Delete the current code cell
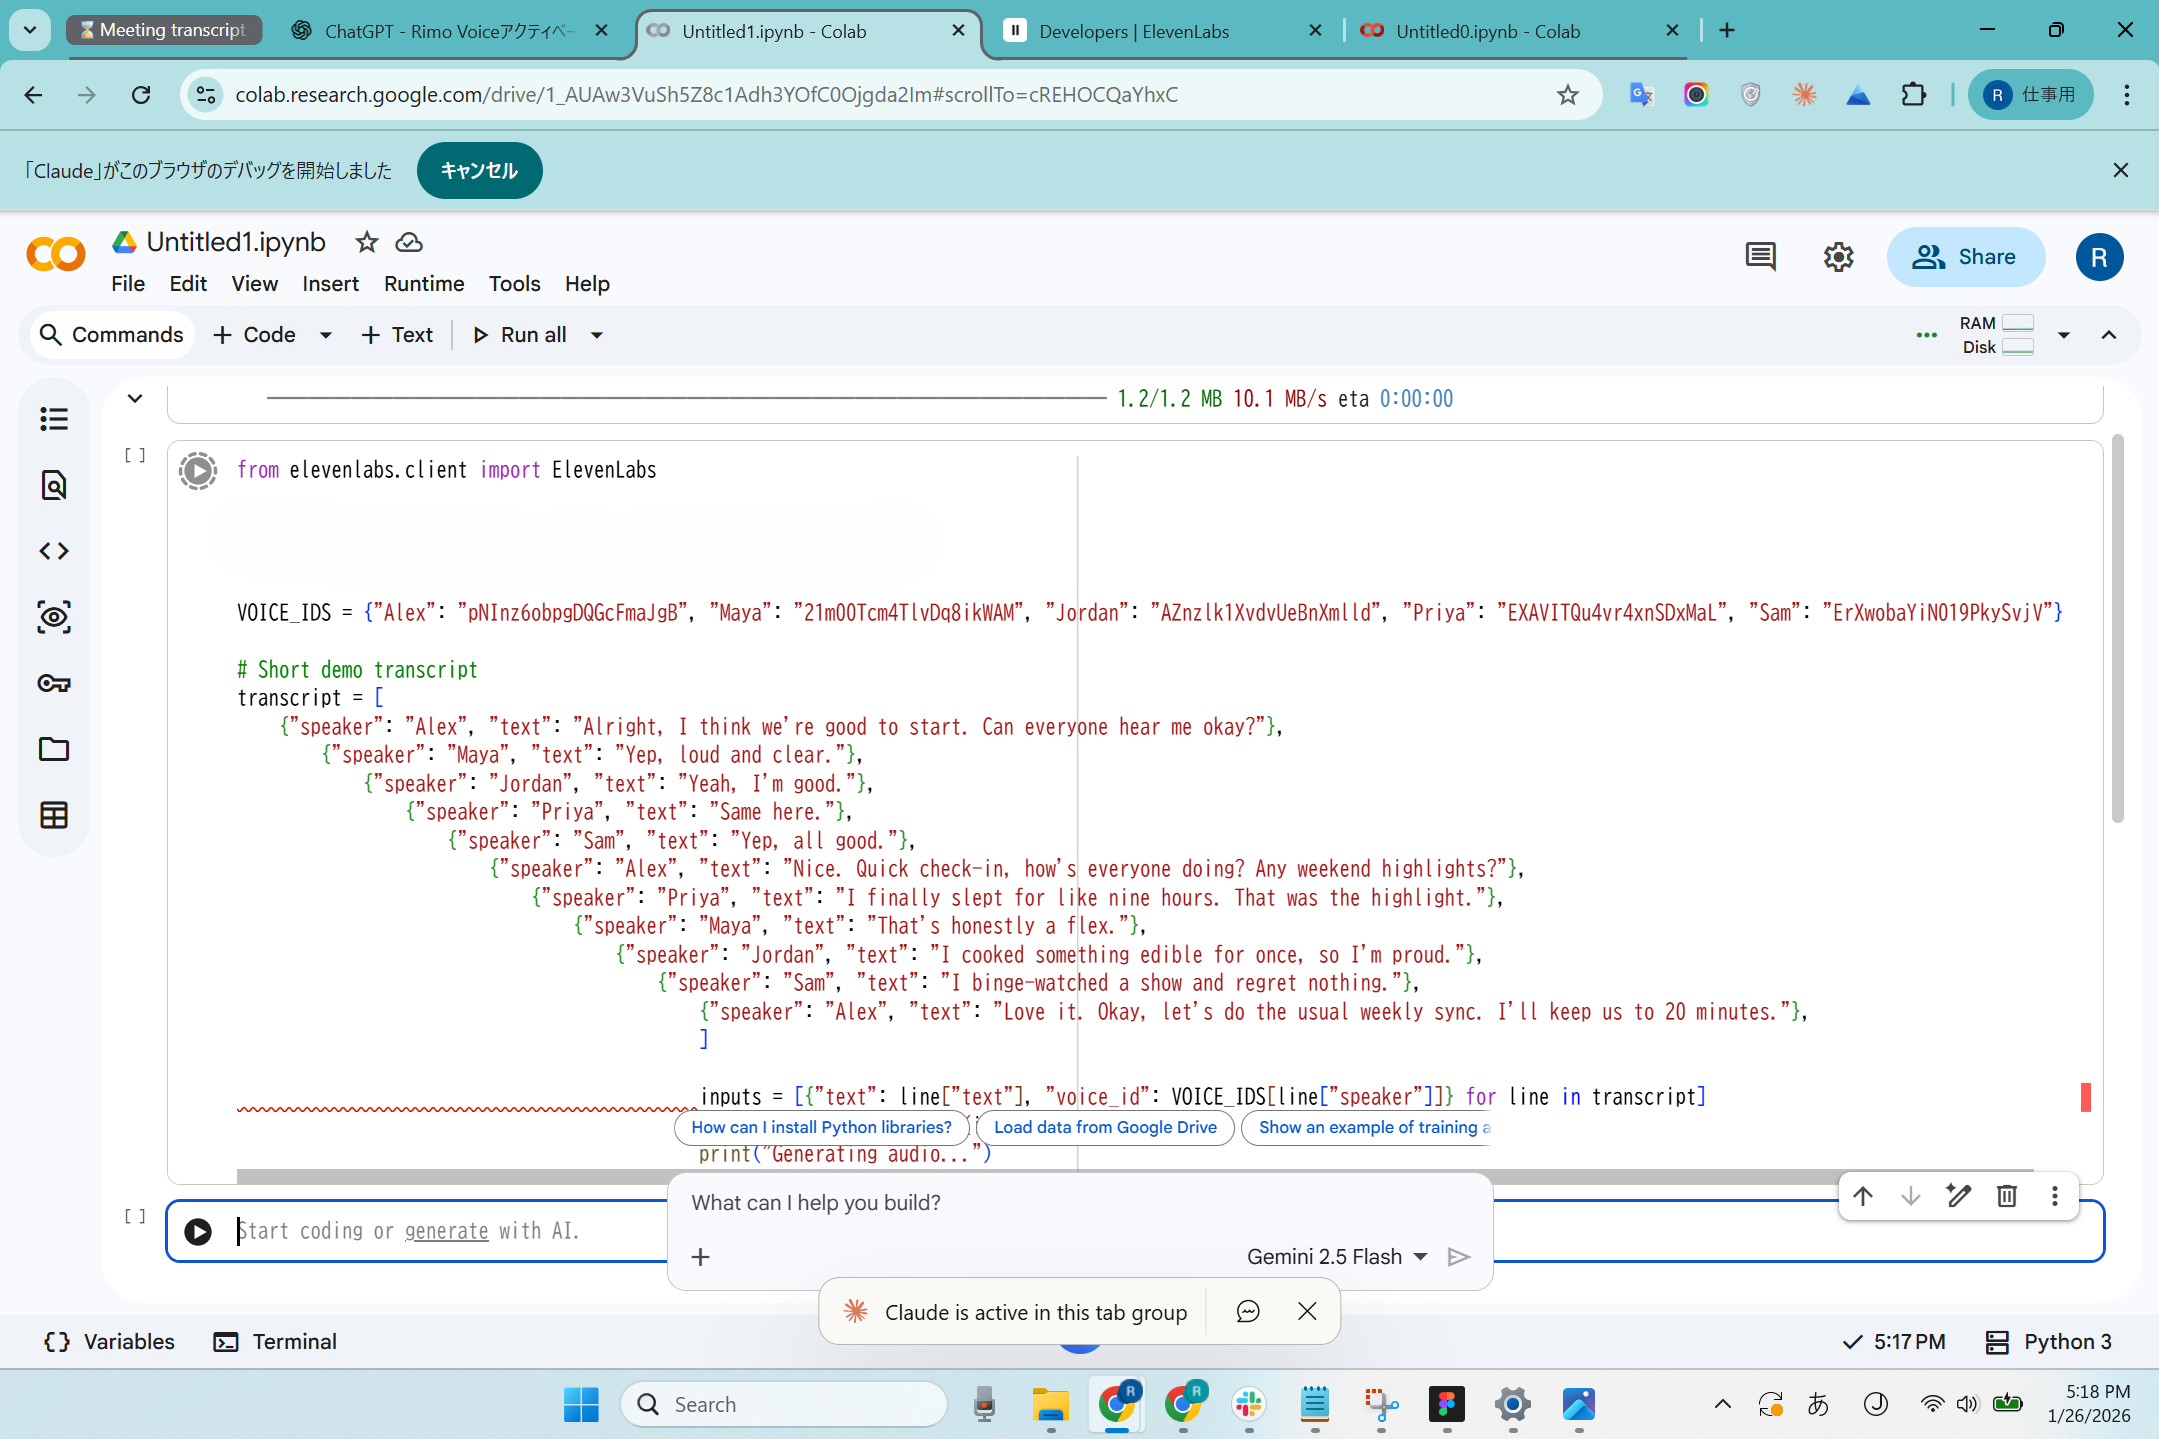This screenshot has width=2159, height=1439. 2007,1196
